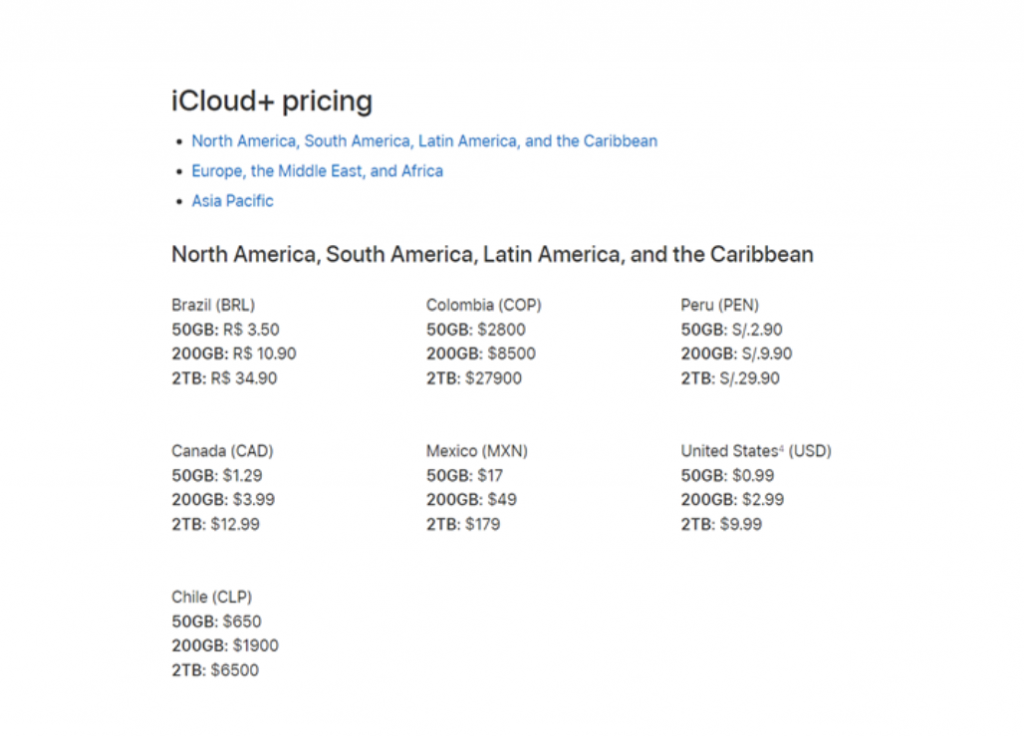Select Chile's 2TB $6500 price line
The height and width of the screenshot is (737, 1024).
point(214,670)
